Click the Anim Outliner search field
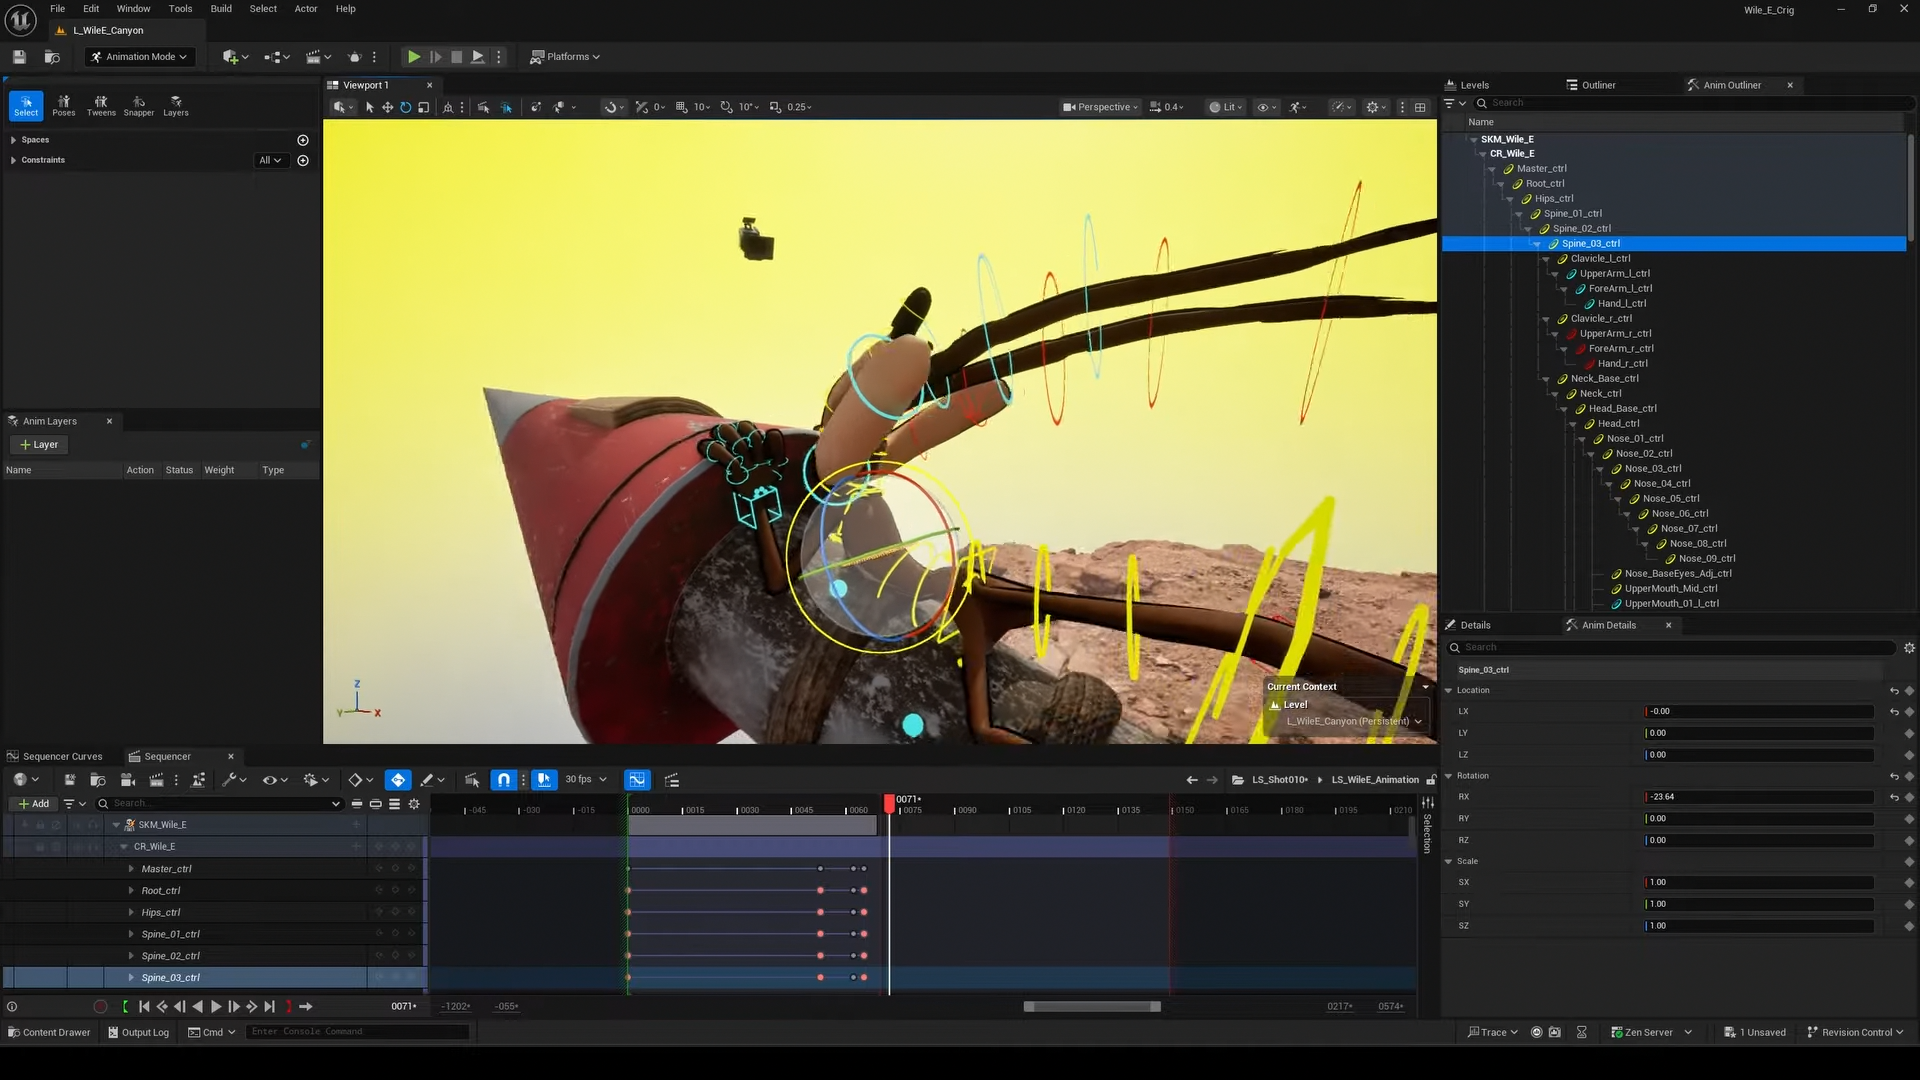Viewport: 1920px width, 1080px height. 1694,103
